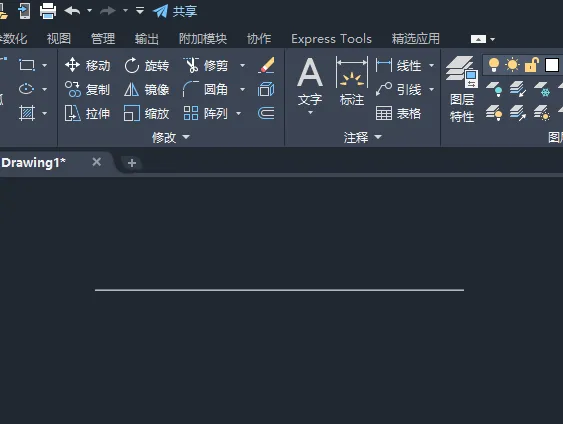Close the Drawing1* file tab
This screenshot has width=563, height=424.
[x=97, y=162]
